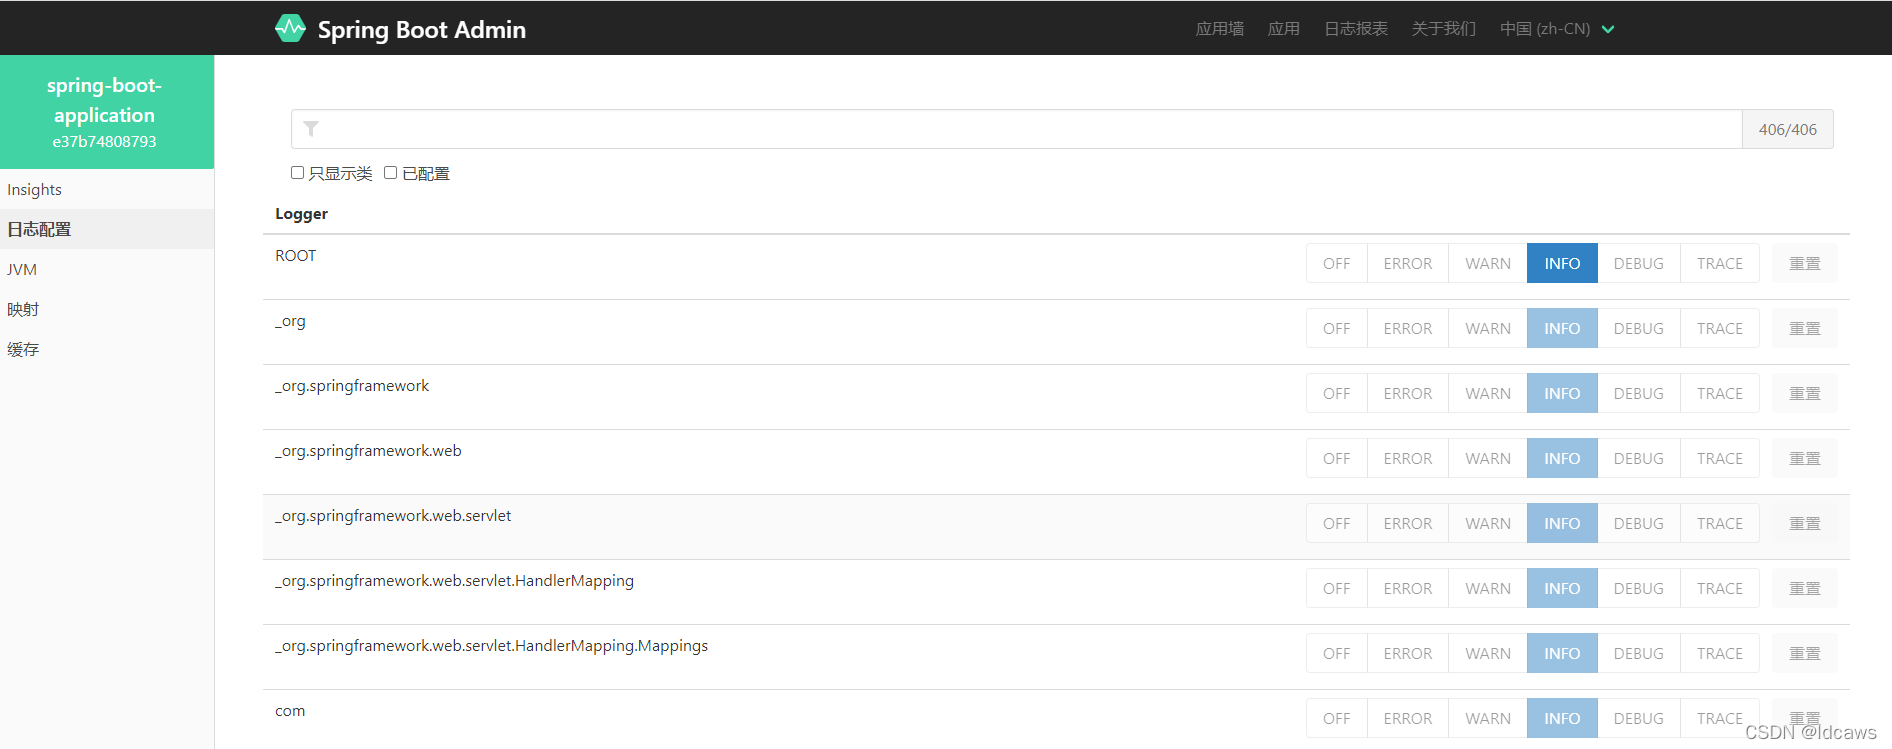Set HandlerMapping.Mappings logger to WARN
This screenshot has height=749, width=1892.
[1487, 653]
